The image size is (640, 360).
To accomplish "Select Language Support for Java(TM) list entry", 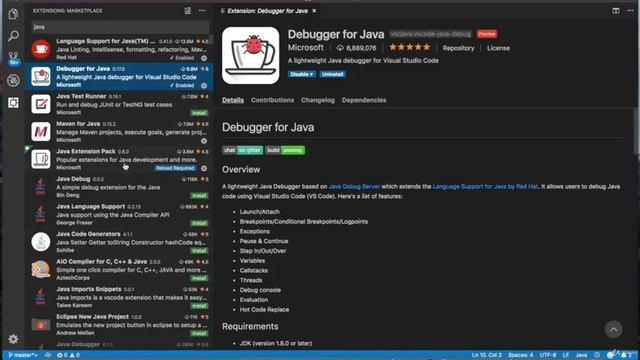I will pyautogui.click(x=118, y=49).
